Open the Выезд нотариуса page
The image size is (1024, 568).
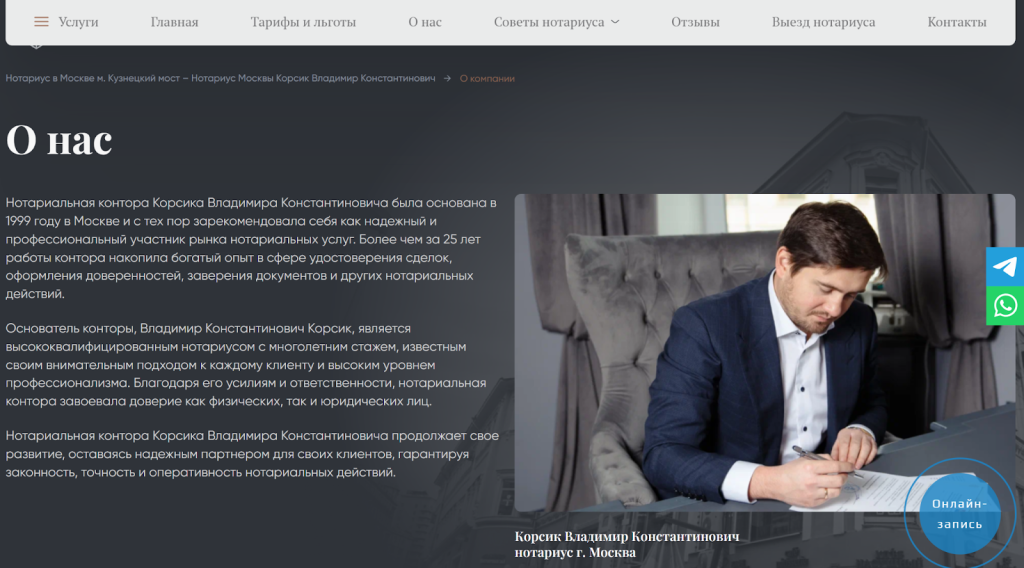(824, 22)
